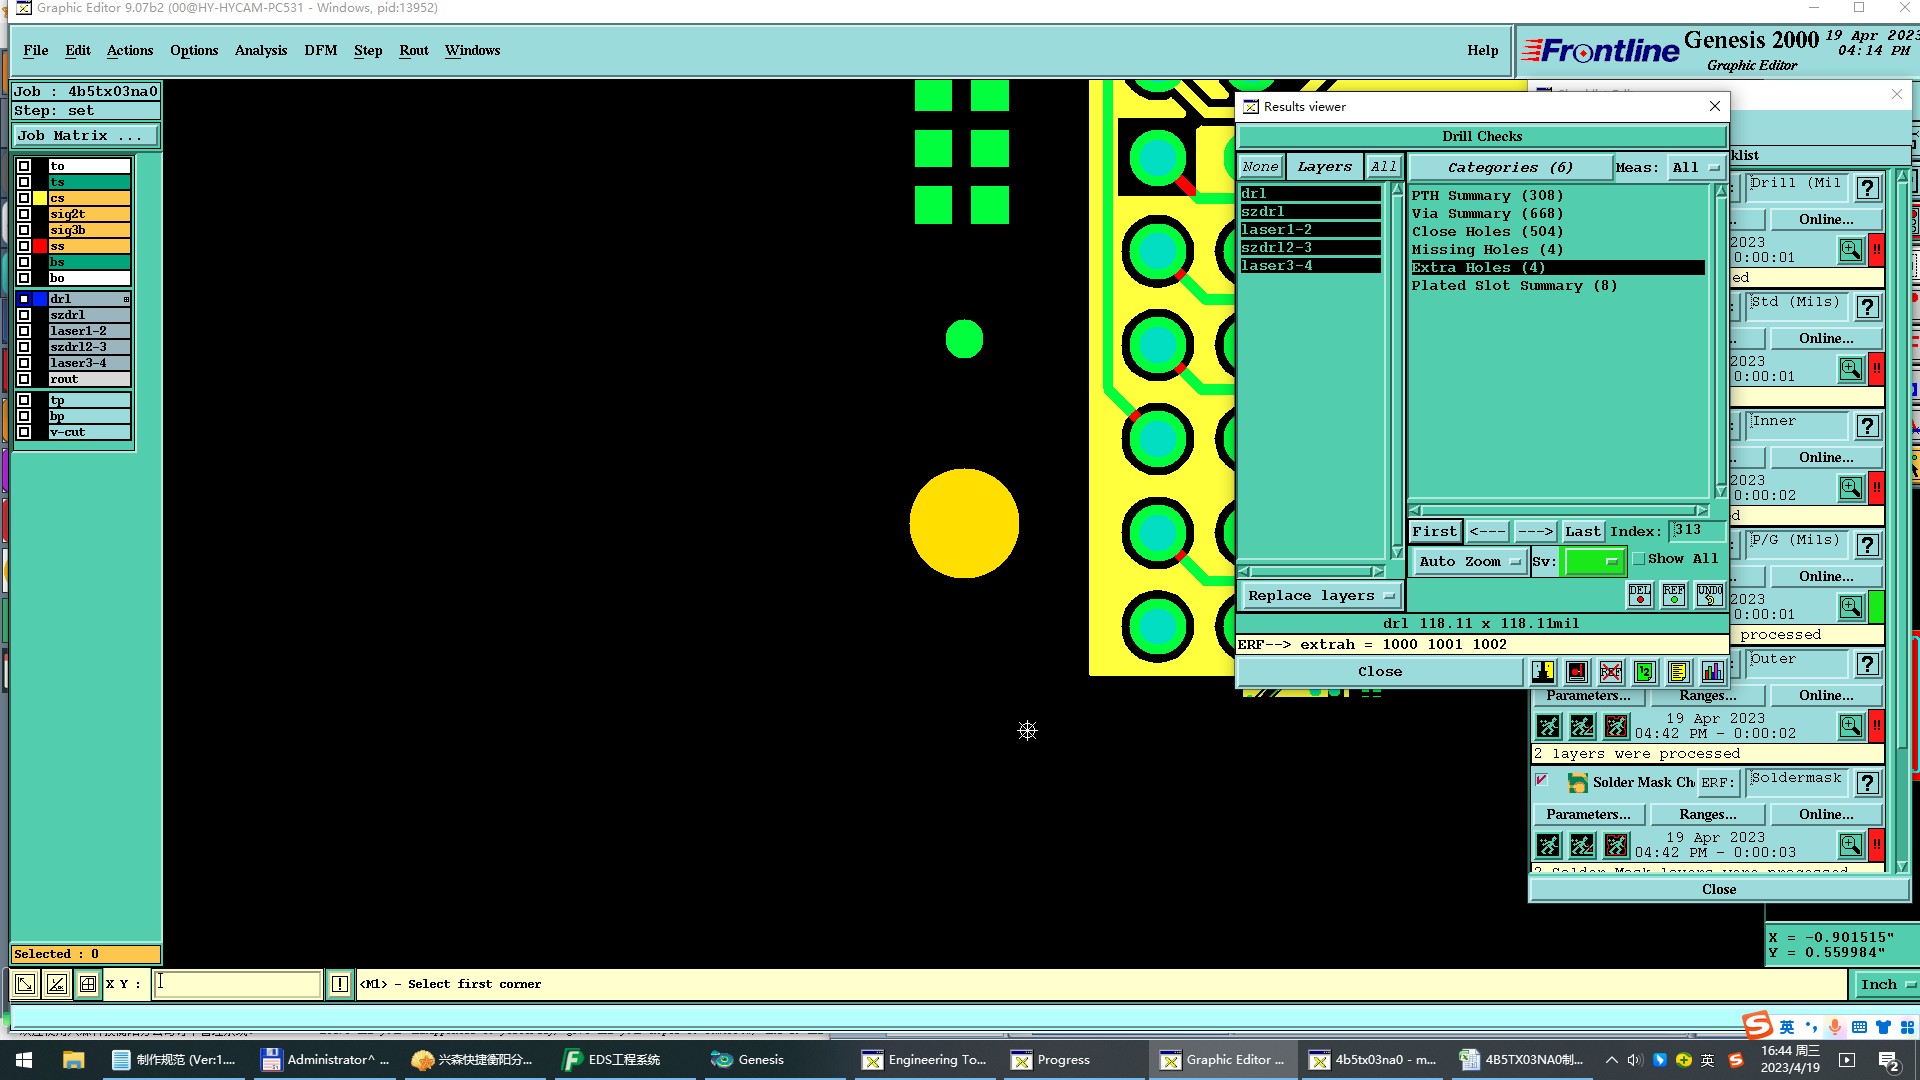Open the File menu
1920x1080 pixels.
[36, 51]
